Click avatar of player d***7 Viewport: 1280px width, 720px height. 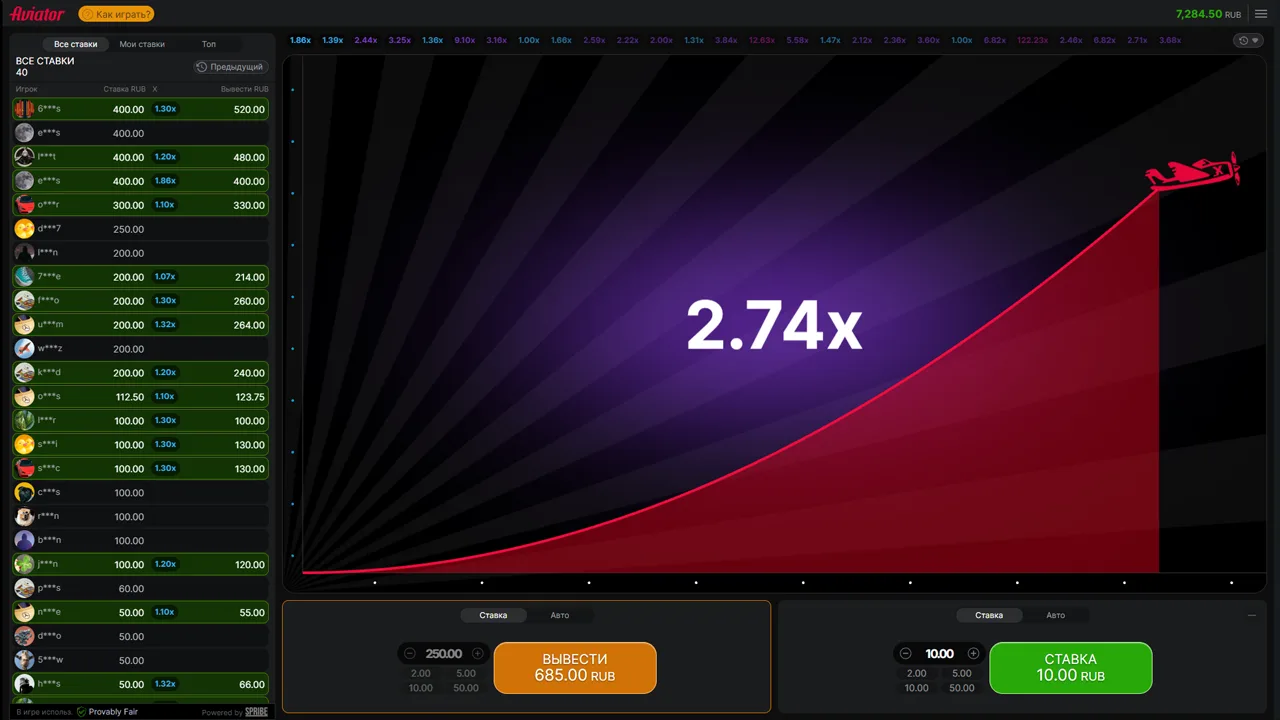click(x=25, y=229)
